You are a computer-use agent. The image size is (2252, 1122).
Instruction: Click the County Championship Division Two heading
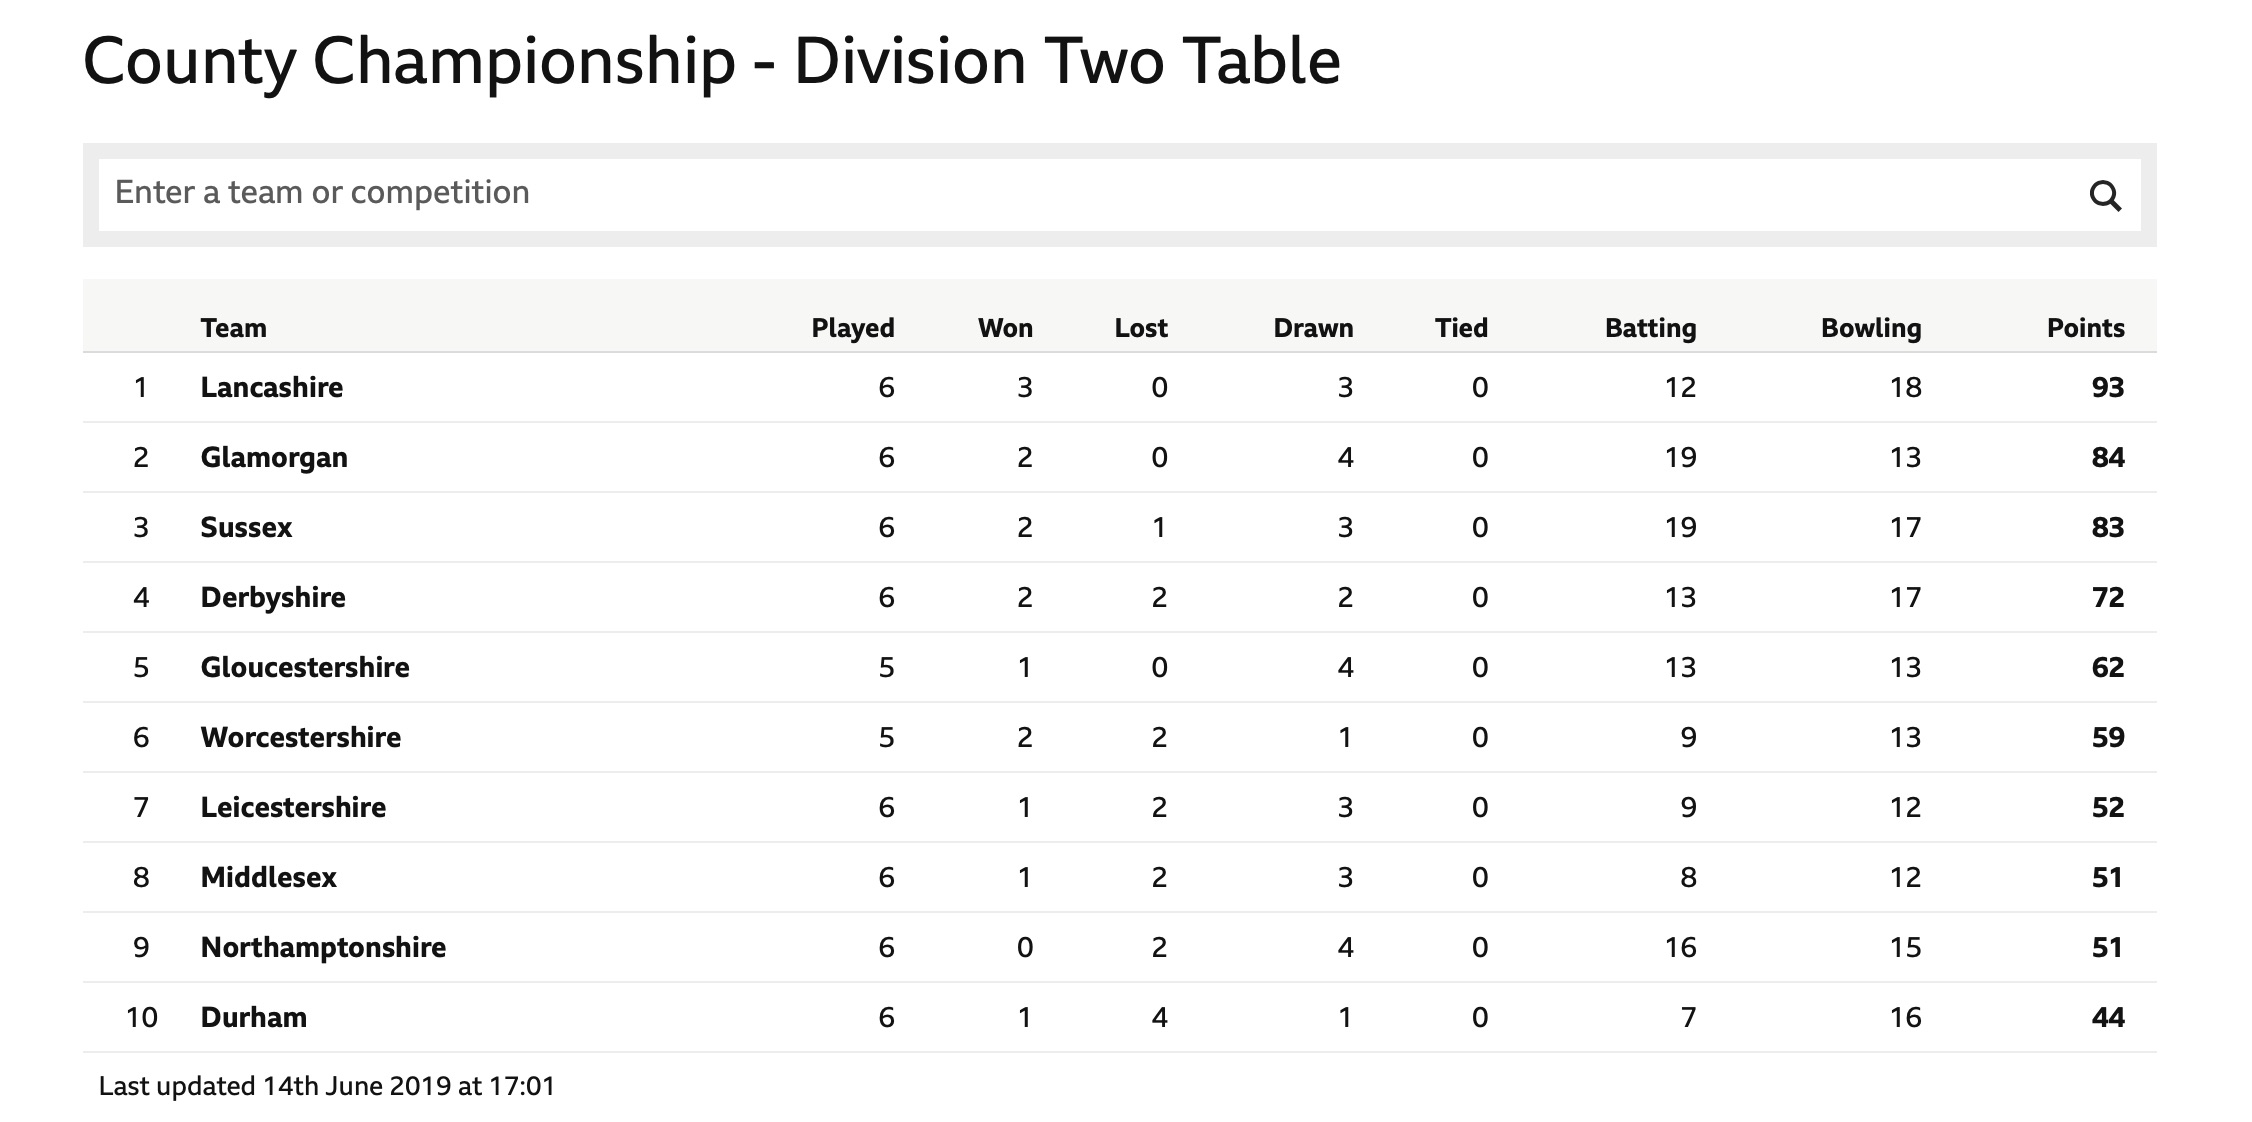coord(711,62)
